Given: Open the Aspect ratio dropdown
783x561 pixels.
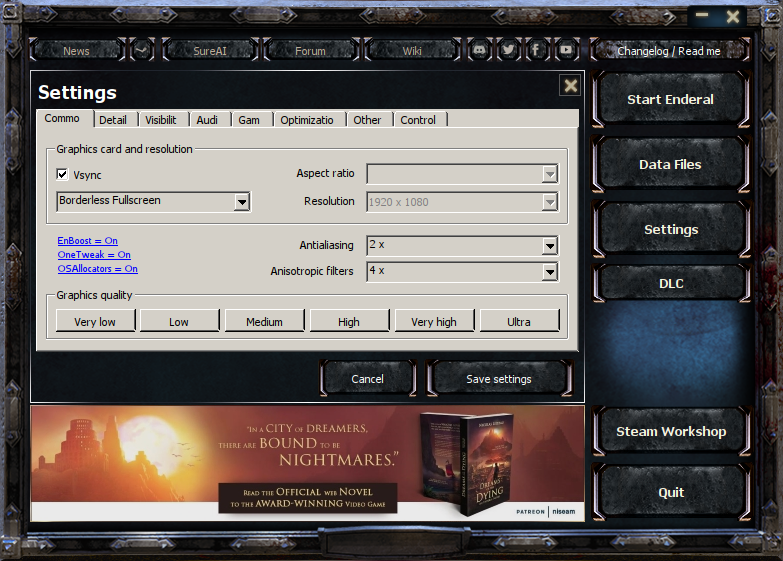Looking at the screenshot, I should 462,174.
